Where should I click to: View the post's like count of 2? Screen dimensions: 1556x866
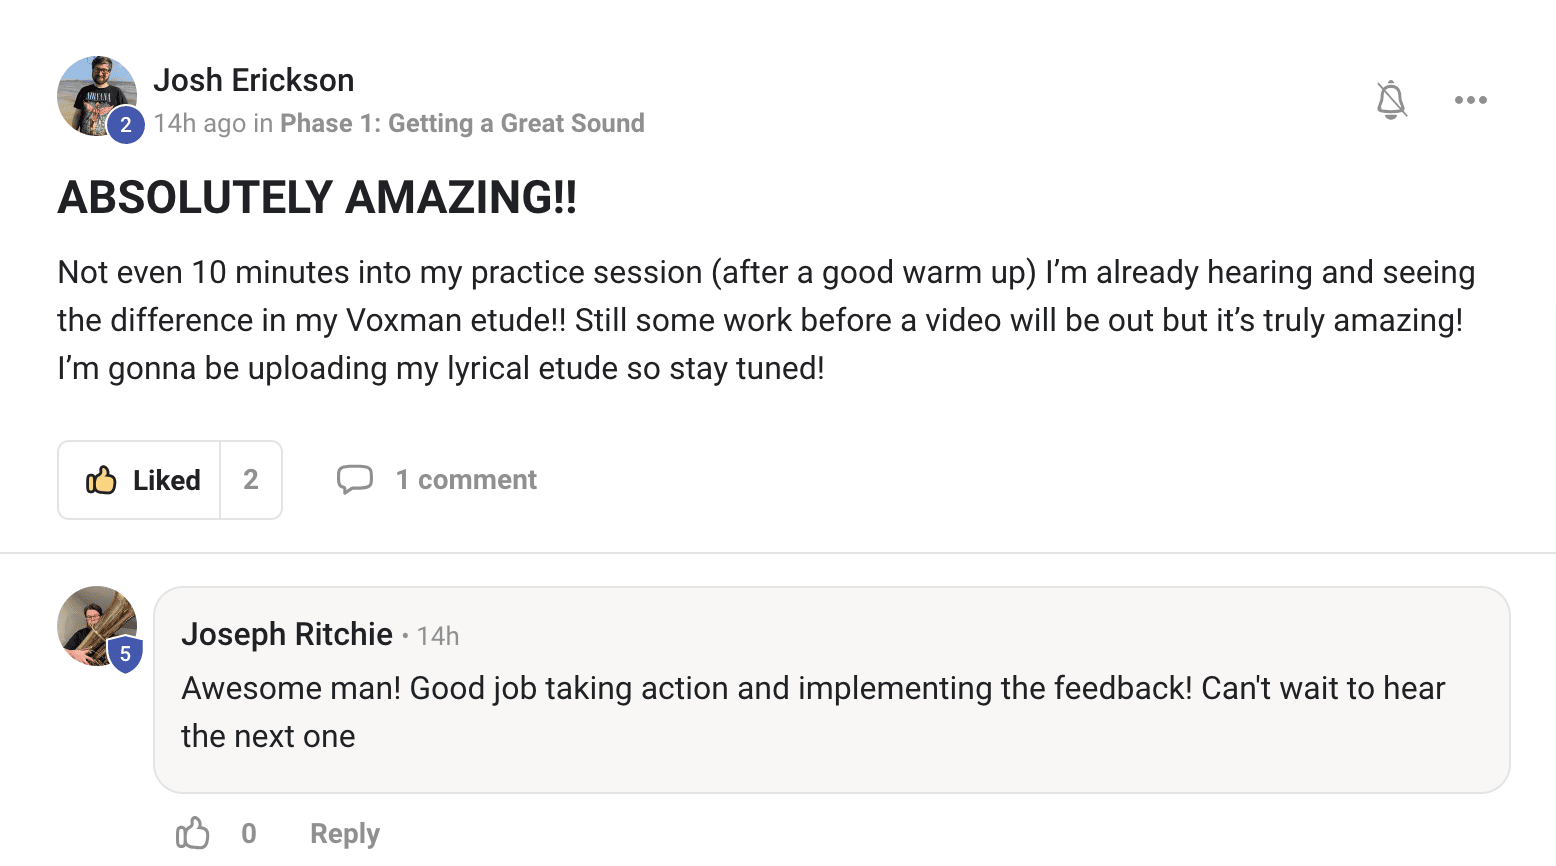click(x=251, y=480)
